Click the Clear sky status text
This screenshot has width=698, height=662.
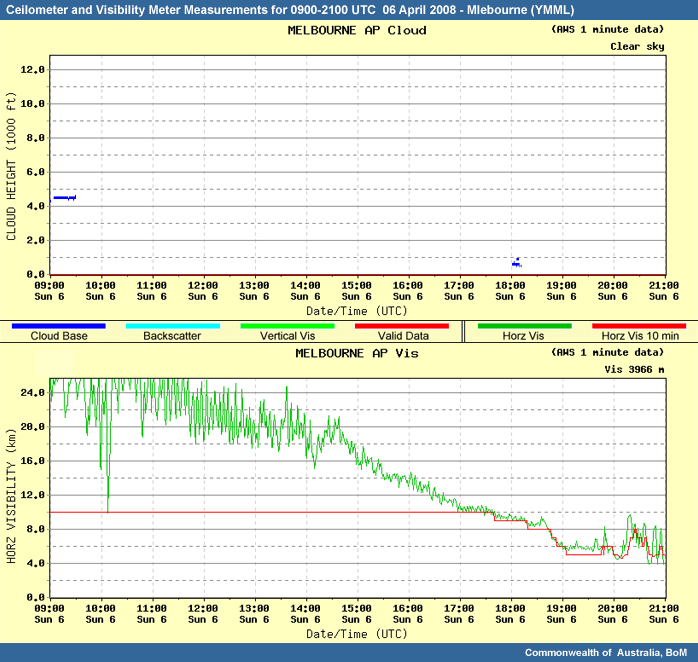(x=637, y=47)
